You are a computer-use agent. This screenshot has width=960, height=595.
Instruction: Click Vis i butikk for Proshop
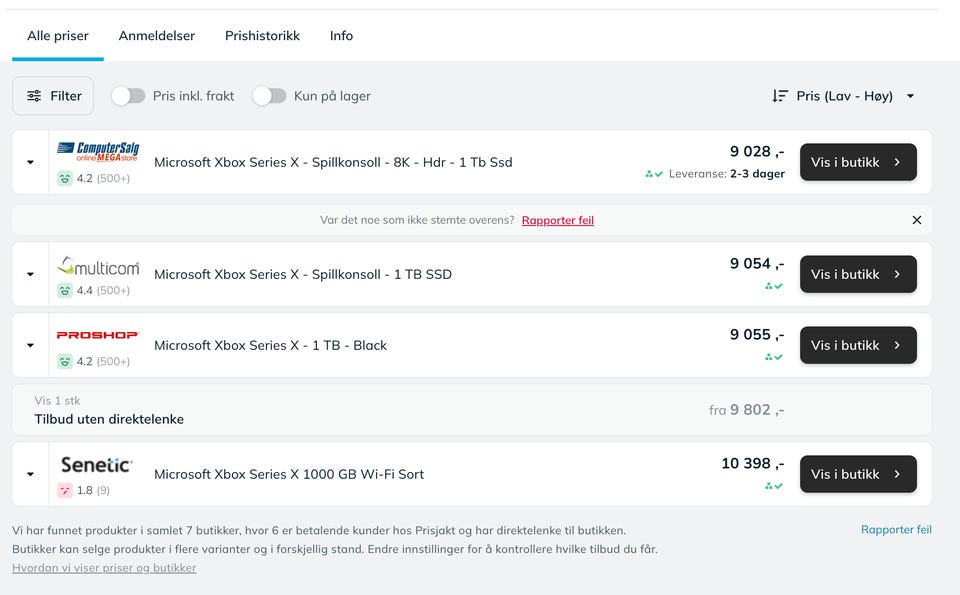[857, 345]
